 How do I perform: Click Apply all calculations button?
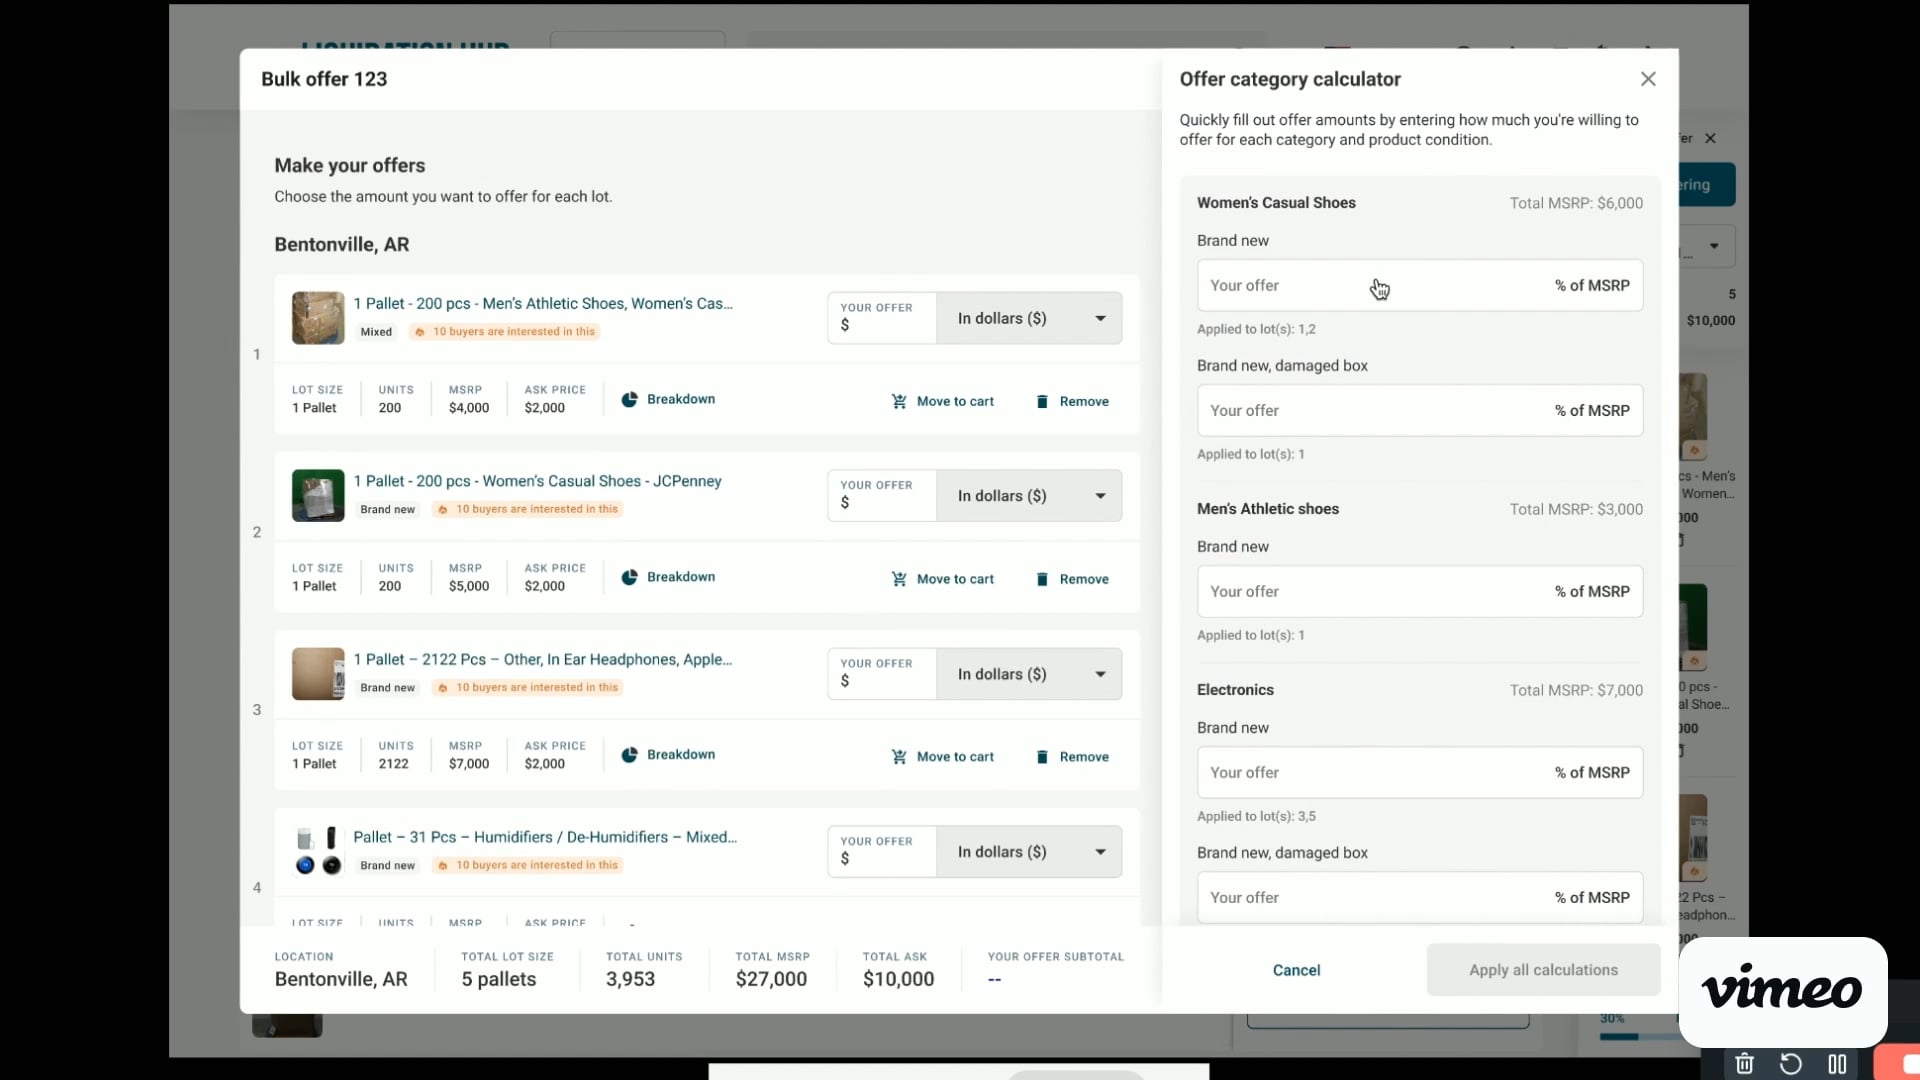[x=1543, y=970]
